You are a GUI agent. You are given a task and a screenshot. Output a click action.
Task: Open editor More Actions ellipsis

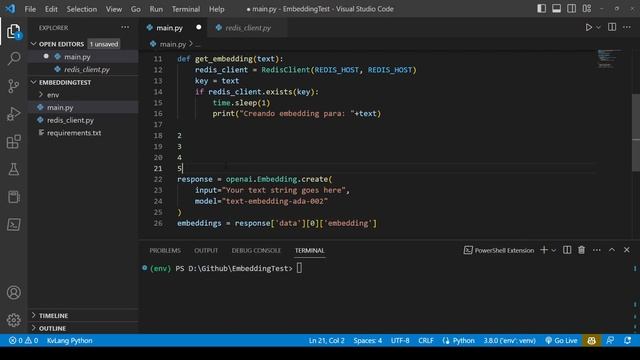pyautogui.click(x=627, y=27)
